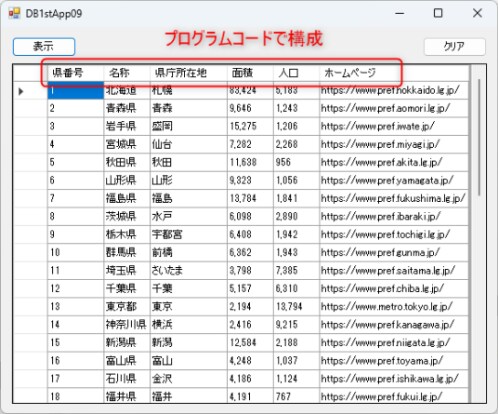Click the capital cell 金沢
This screenshot has height=414, width=498.
189,378
